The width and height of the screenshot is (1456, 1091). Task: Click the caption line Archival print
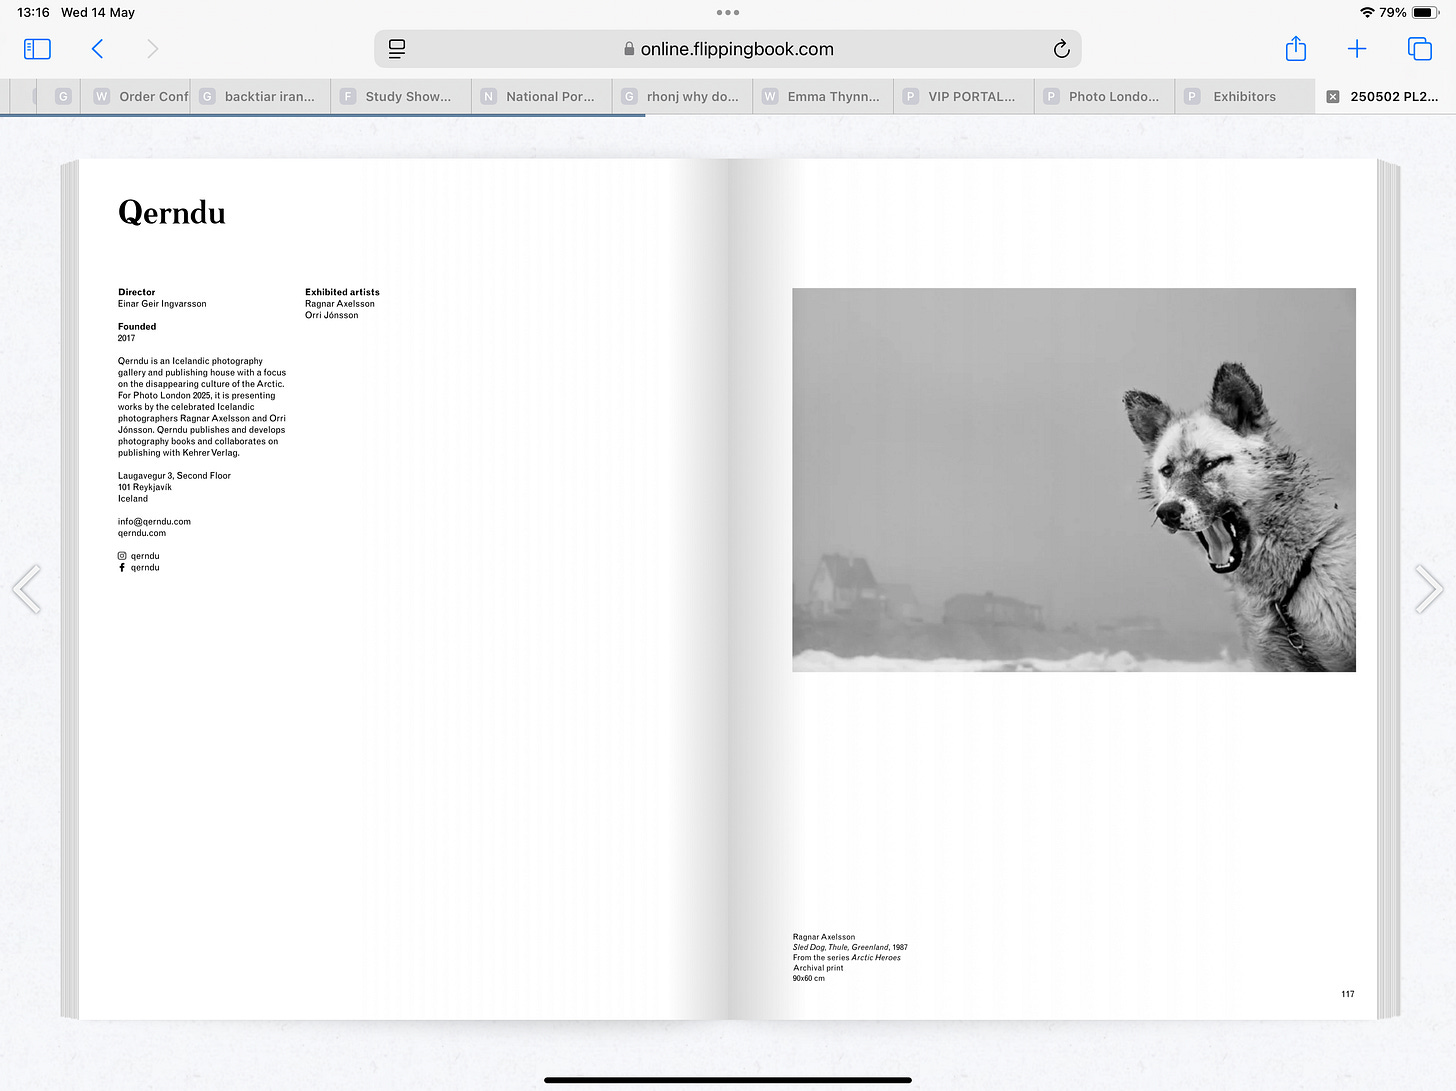click(x=818, y=968)
